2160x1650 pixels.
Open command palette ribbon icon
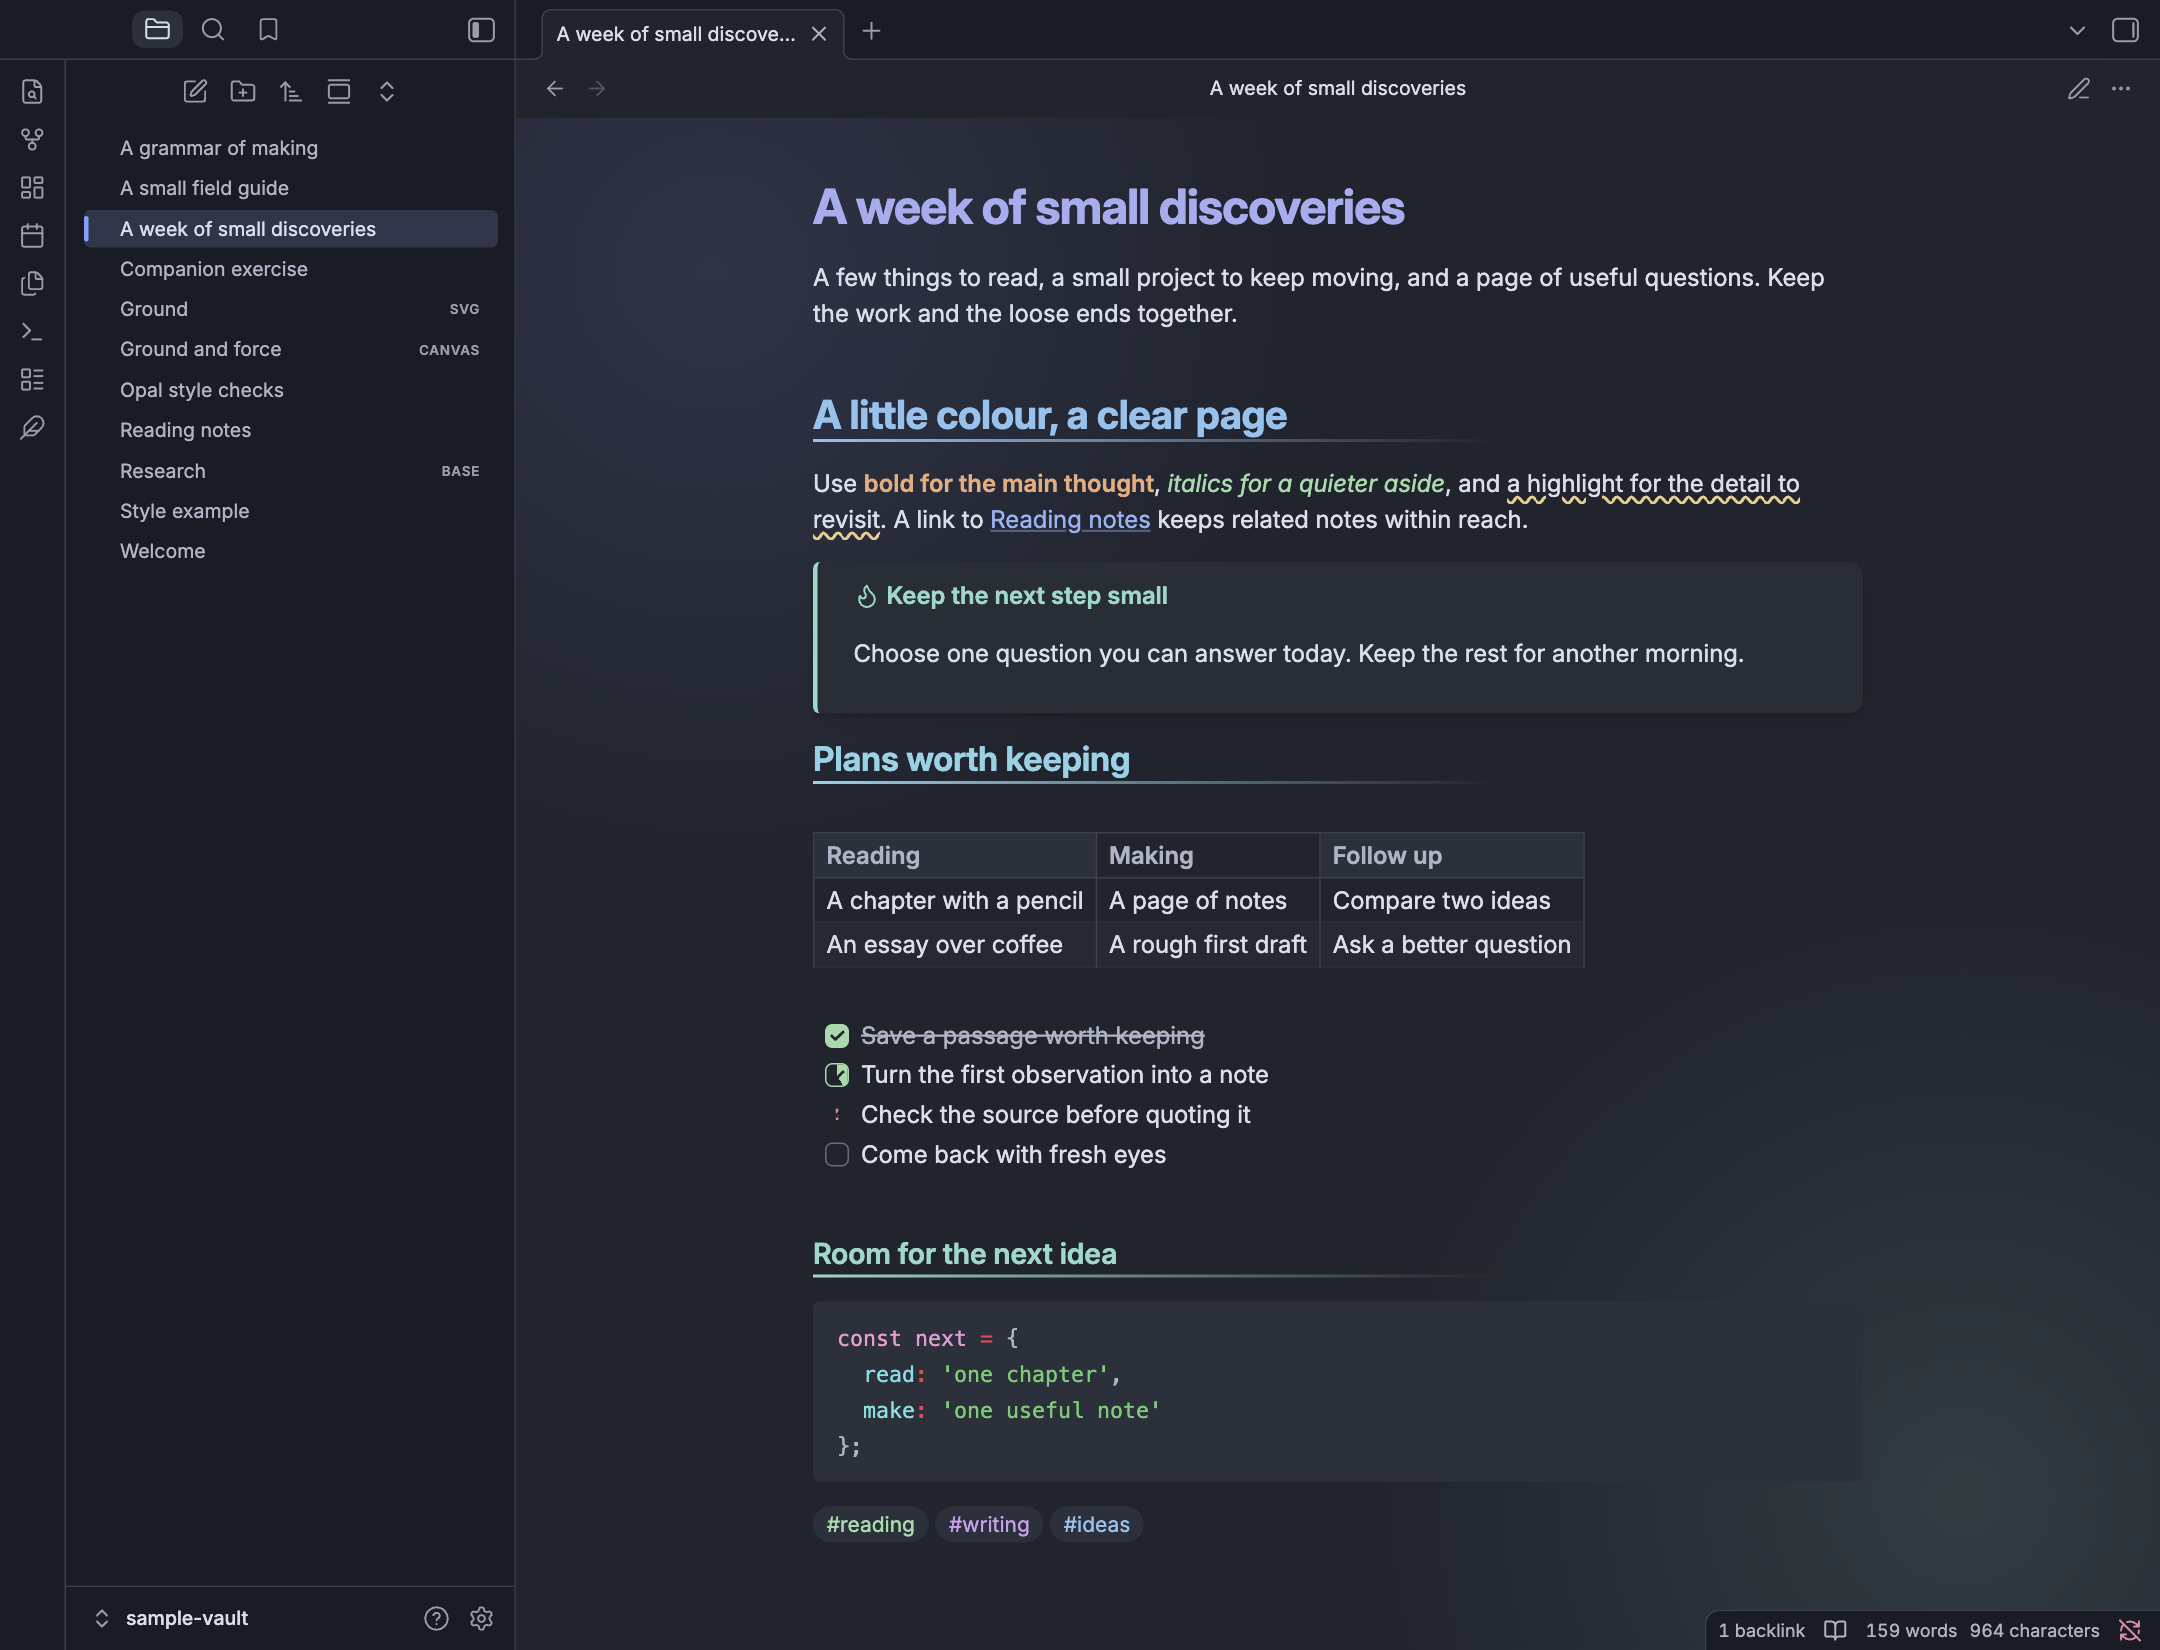click(x=32, y=332)
